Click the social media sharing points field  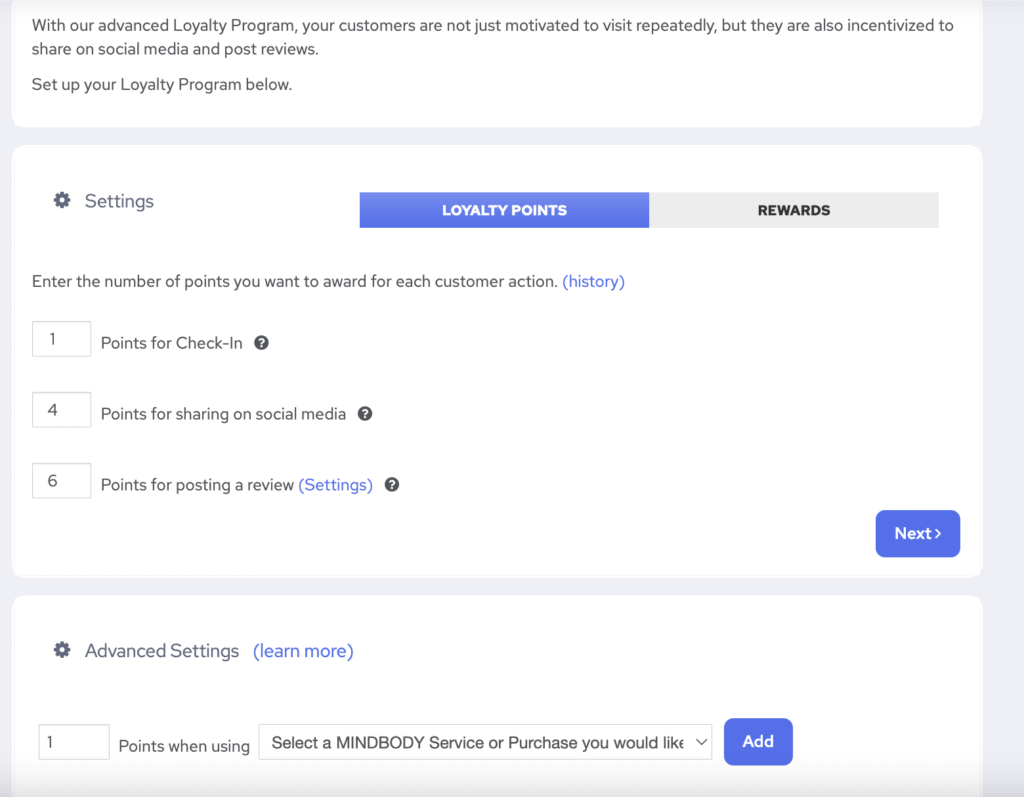pos(61,410)
